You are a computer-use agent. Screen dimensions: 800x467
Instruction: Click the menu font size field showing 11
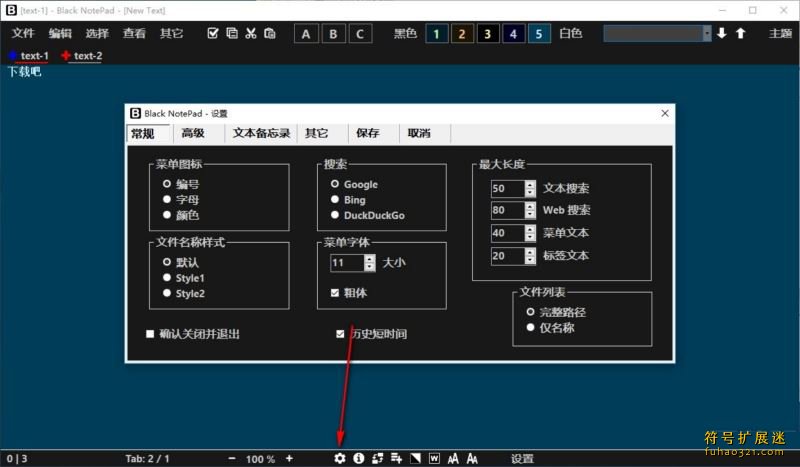347,263
